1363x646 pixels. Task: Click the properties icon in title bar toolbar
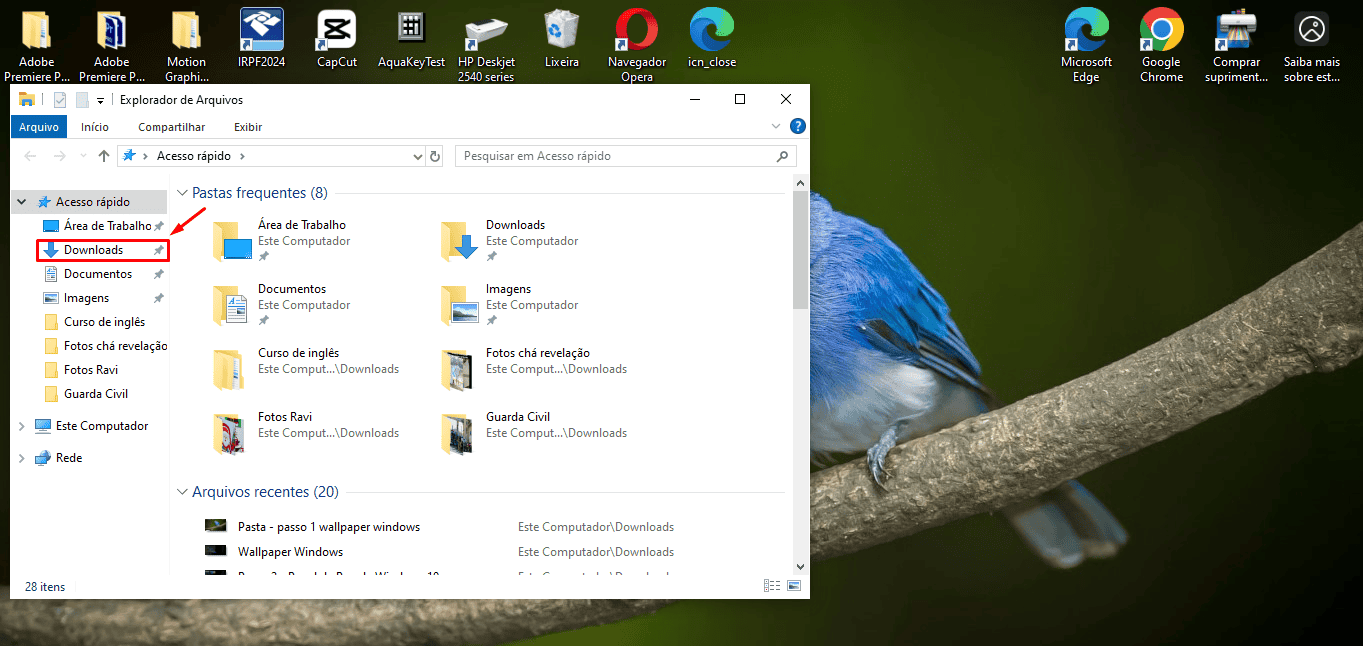[60, 100]
